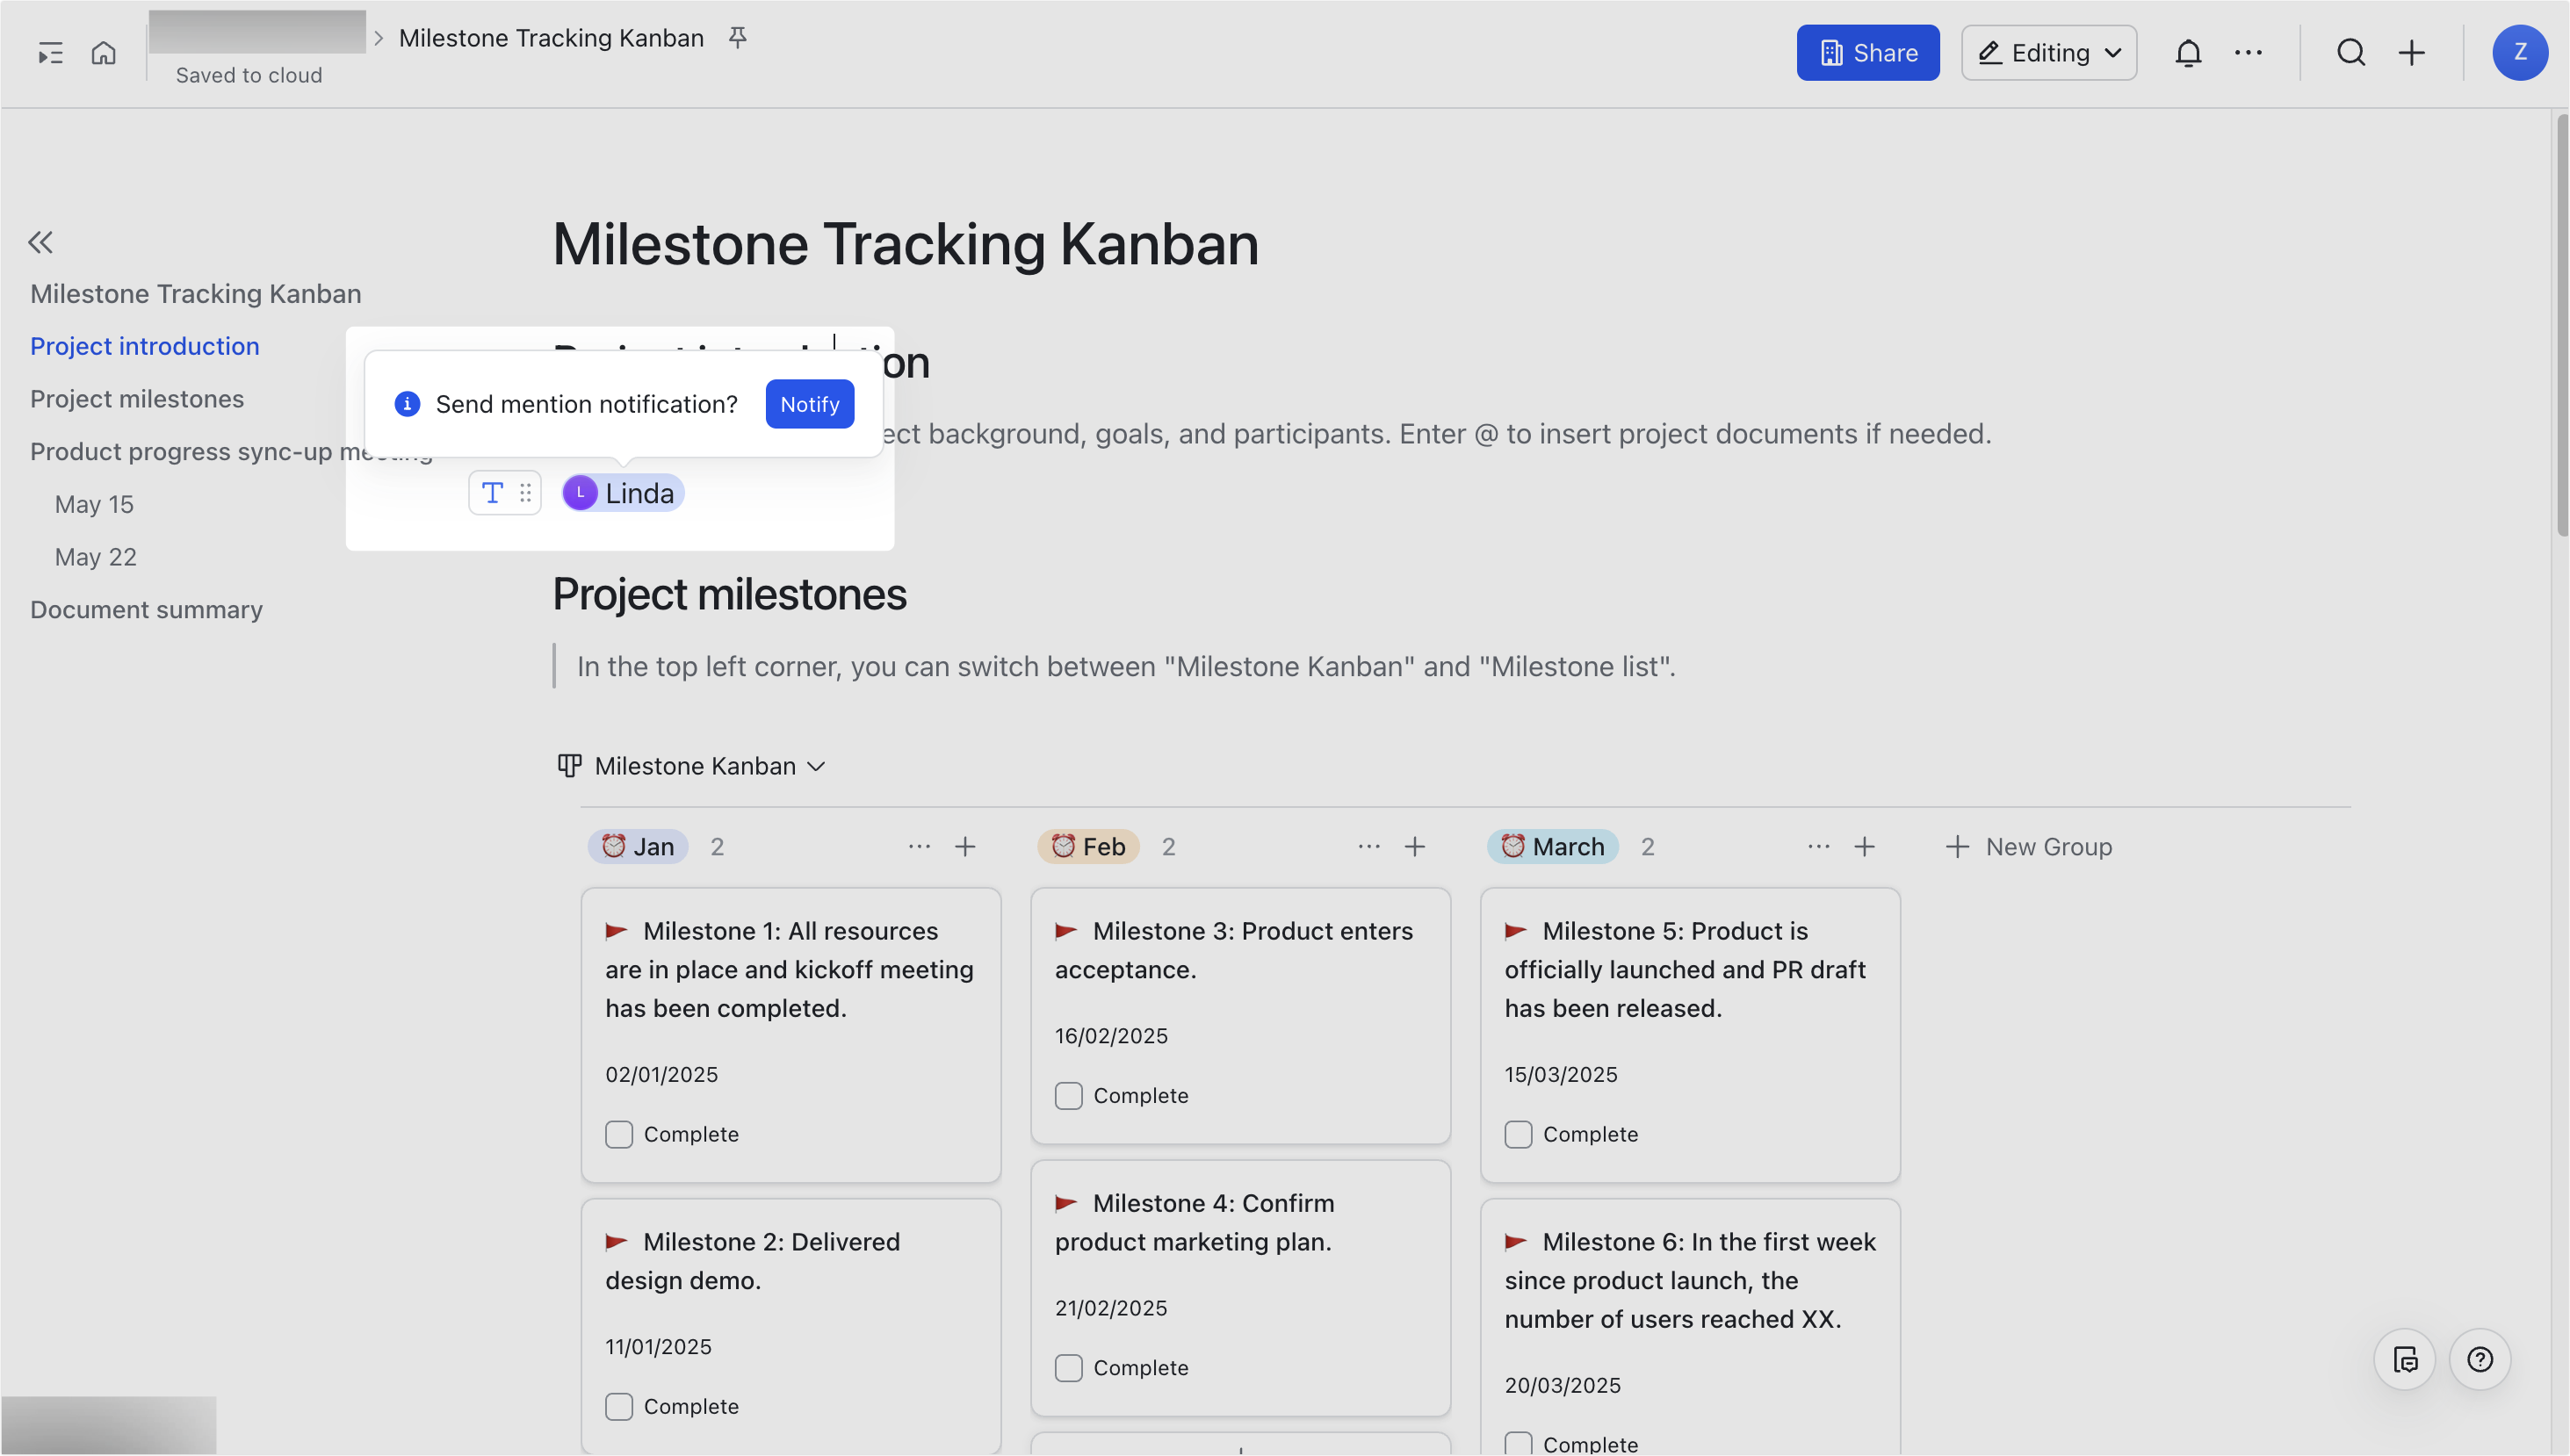Open the Editing mode dropdown
Image resolution: width=2570 pixels, height=1456 pixels.
2049,53
